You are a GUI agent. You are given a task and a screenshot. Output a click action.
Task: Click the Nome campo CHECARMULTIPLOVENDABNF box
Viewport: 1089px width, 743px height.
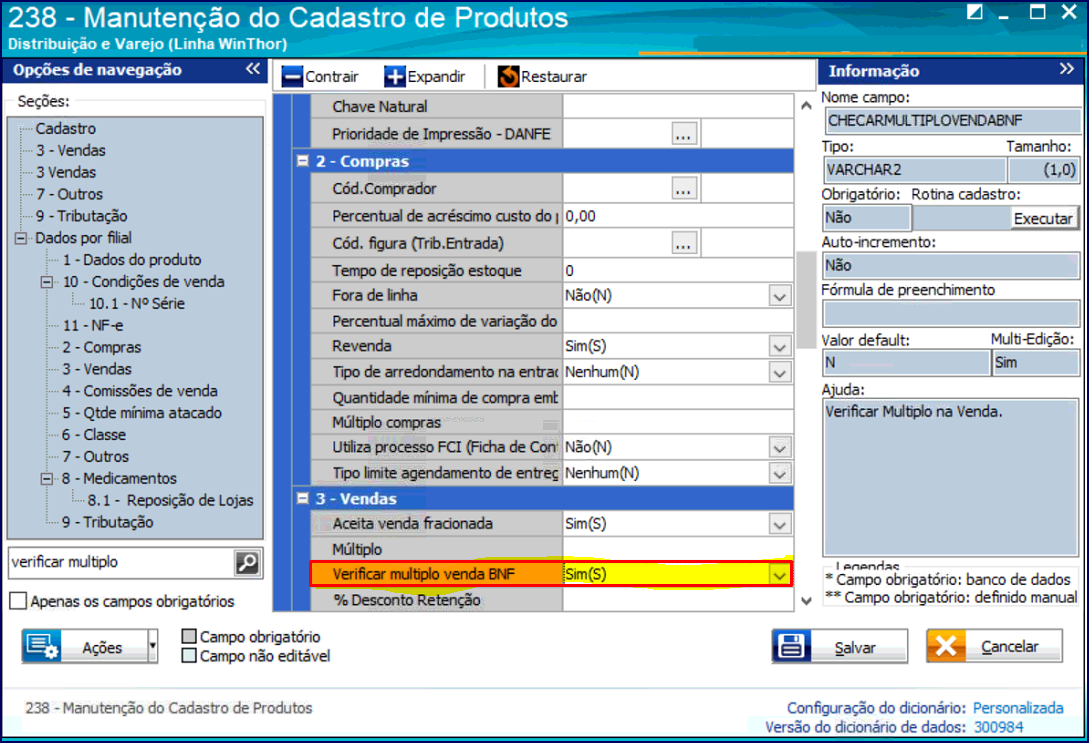(952, 121)
